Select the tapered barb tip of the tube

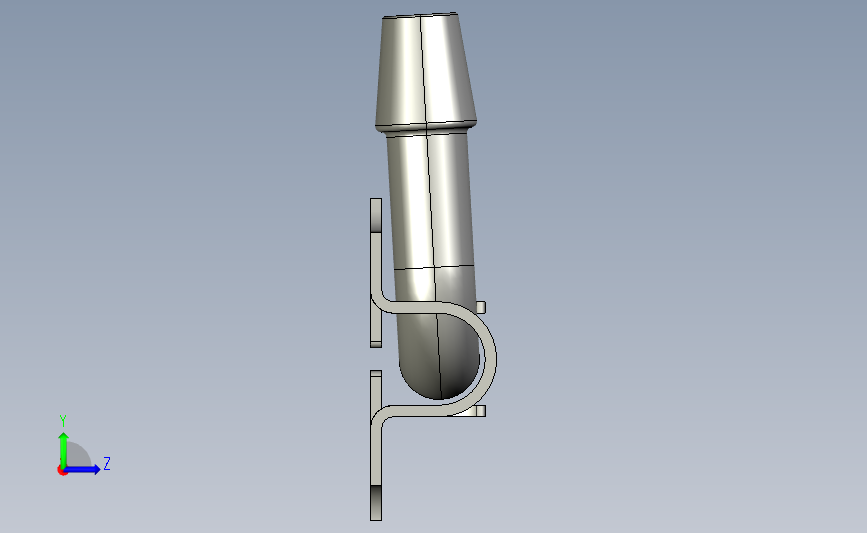(425, 69)
